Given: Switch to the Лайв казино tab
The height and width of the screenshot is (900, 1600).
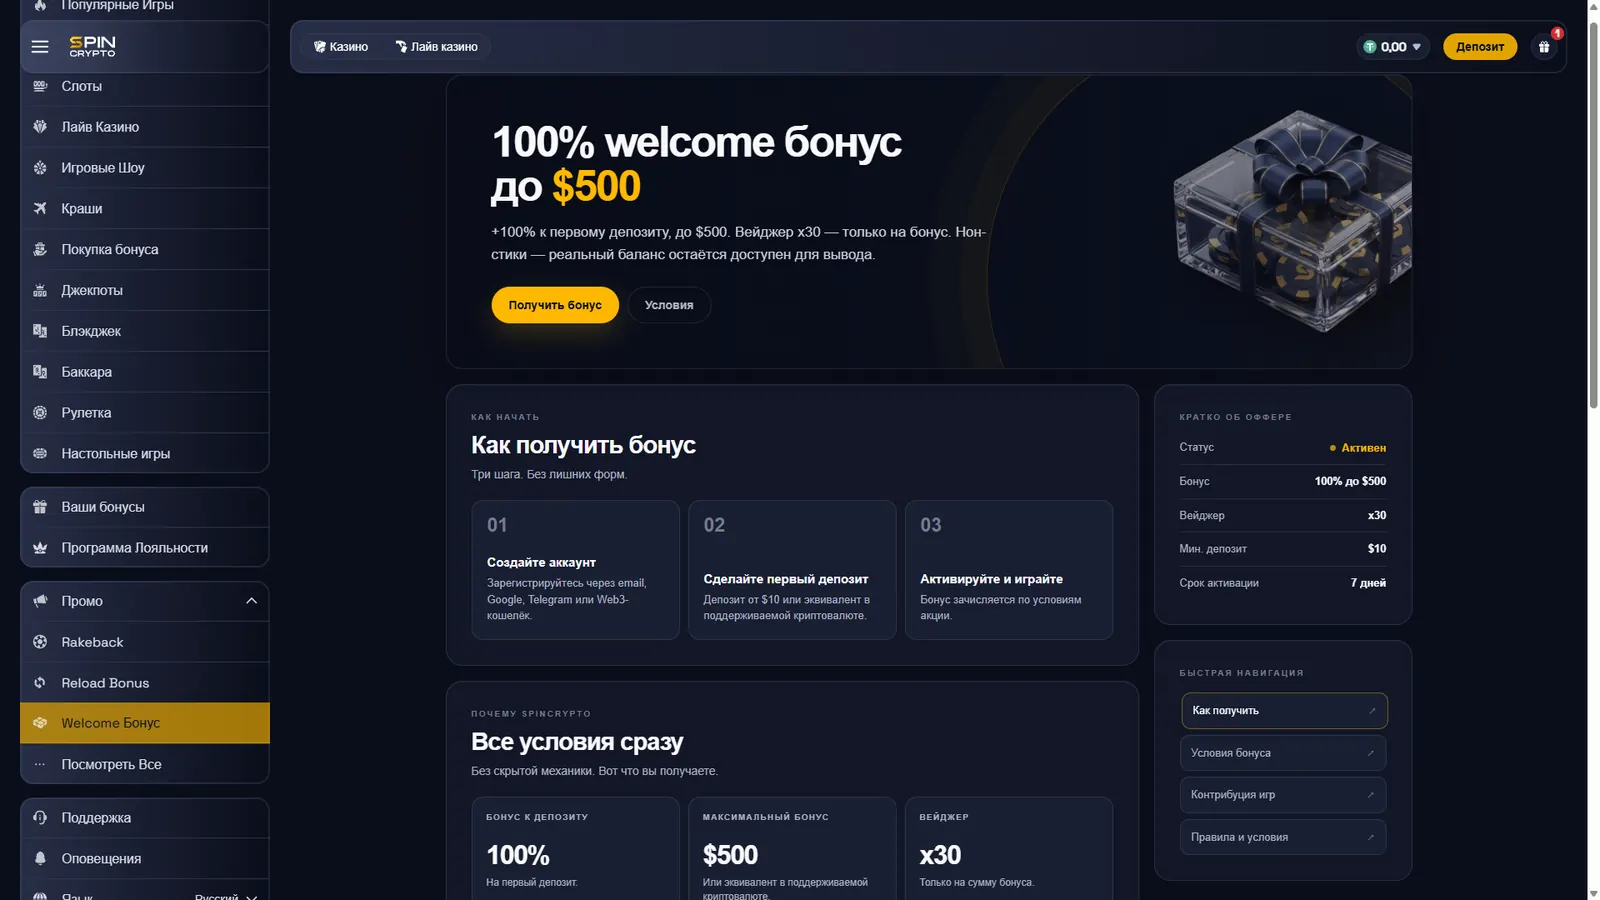Looking at the screenshot, I should (436, 47).
